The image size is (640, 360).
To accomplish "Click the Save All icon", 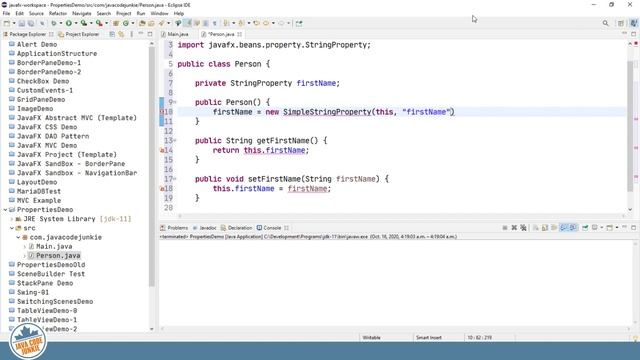I will click(x=31, y=23).
